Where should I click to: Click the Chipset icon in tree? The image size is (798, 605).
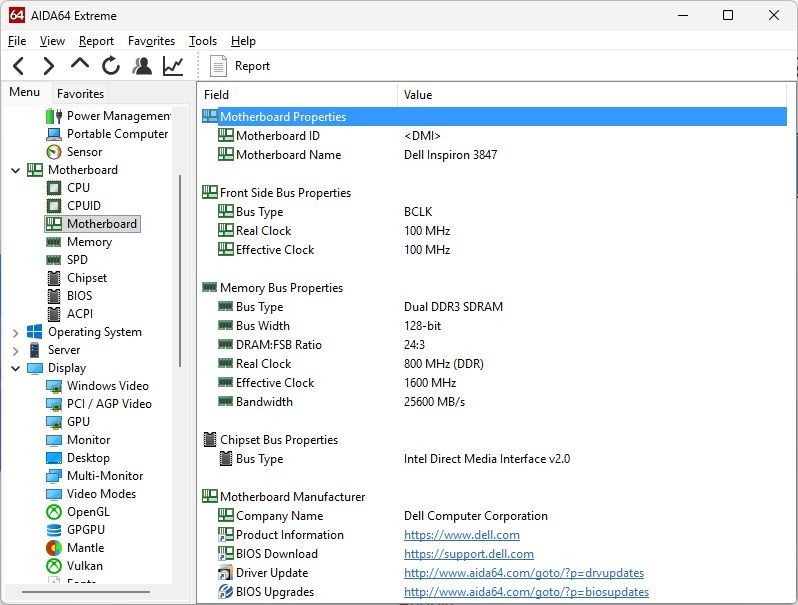(53, 278)
